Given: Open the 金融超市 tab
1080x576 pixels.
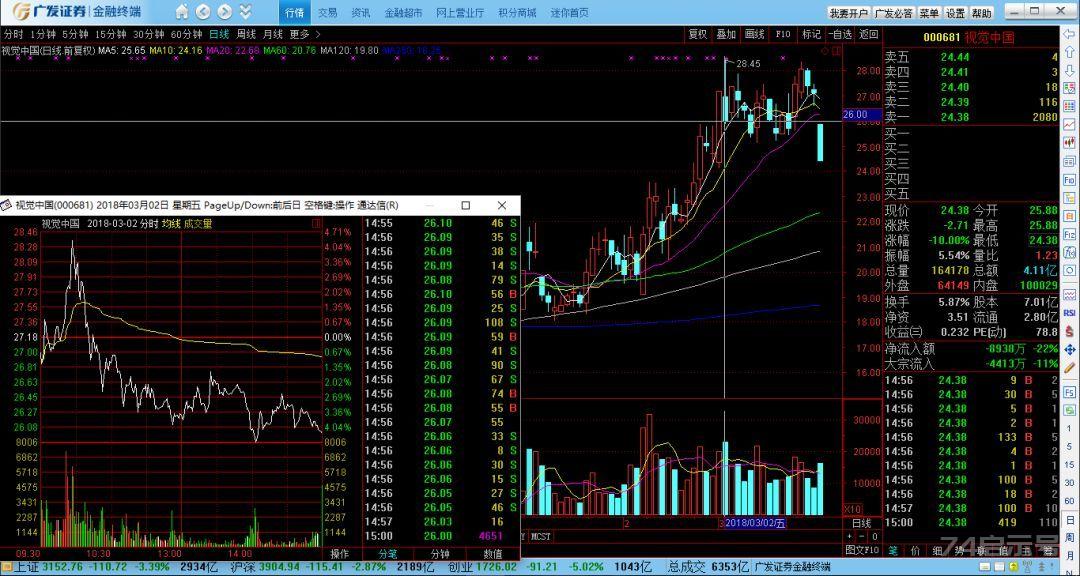Looking at the screenshot, I should pos(404,12).
